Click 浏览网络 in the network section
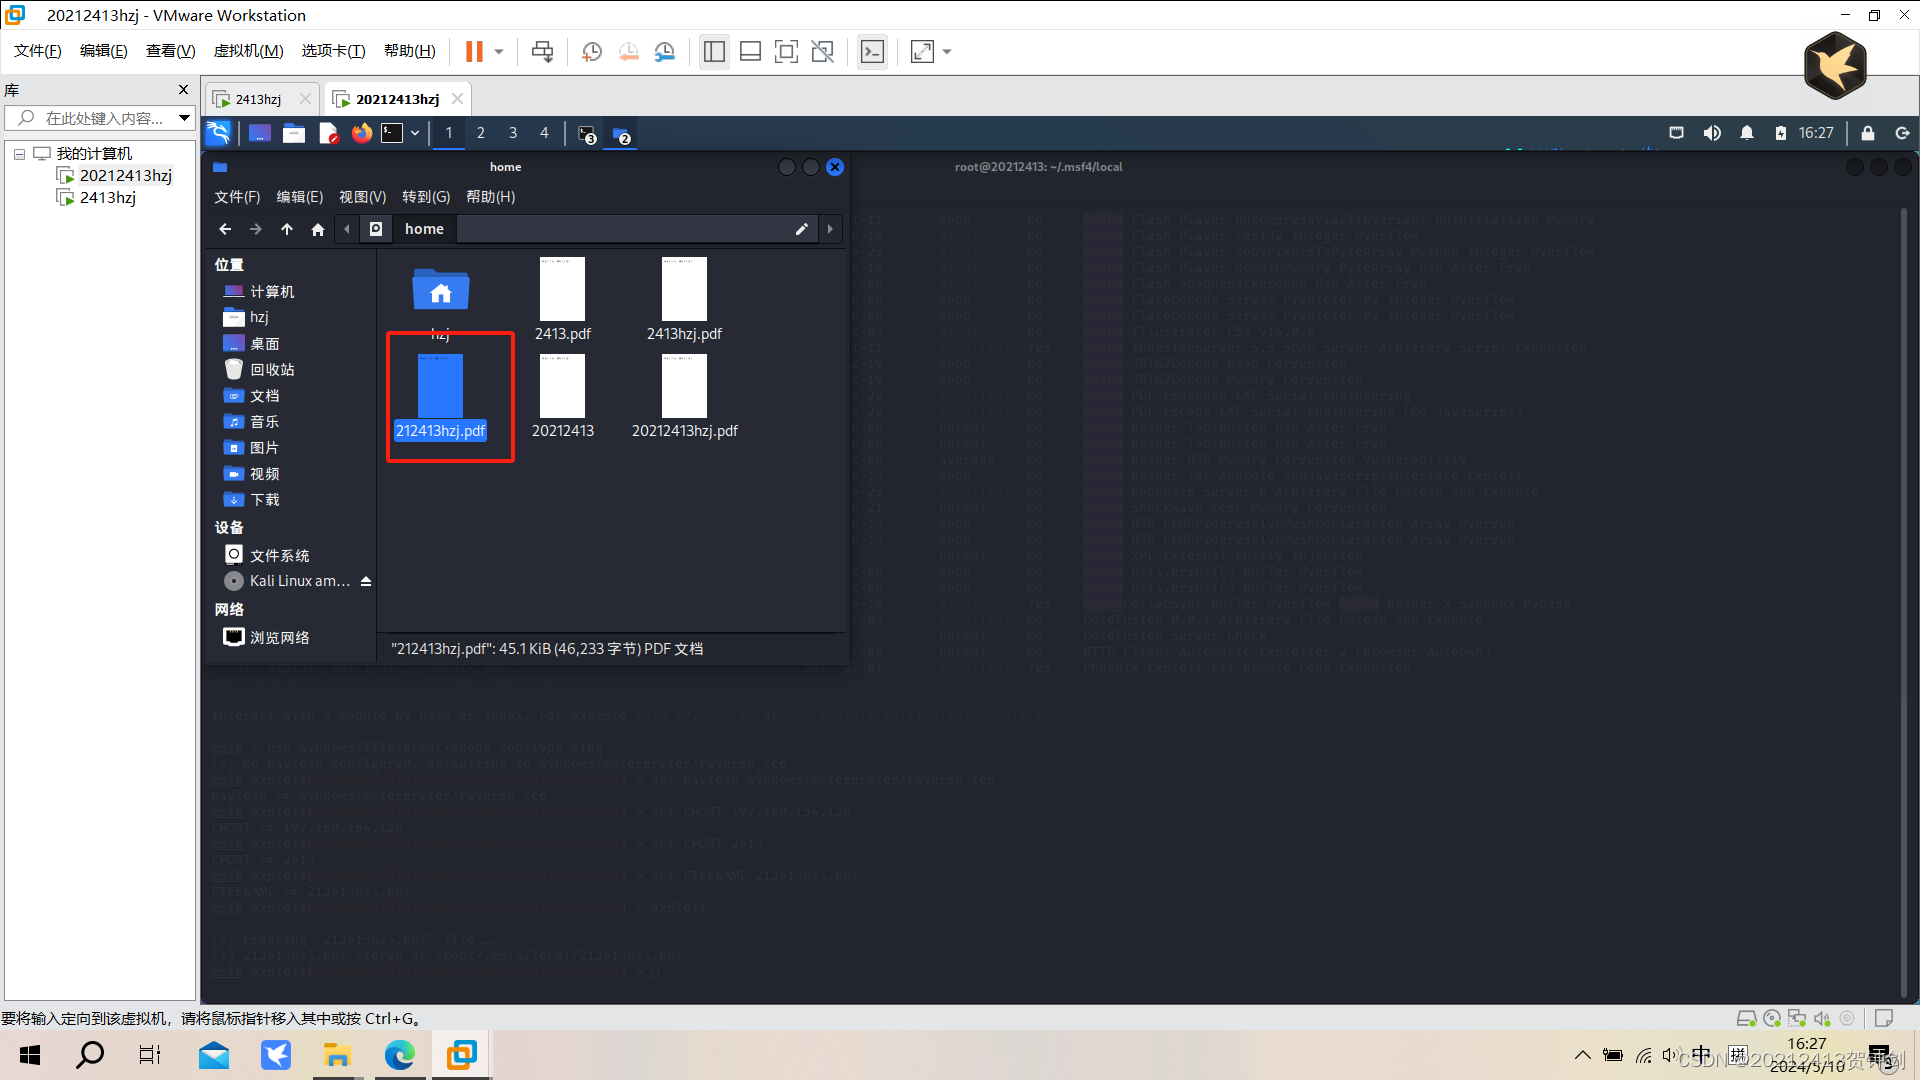 pyautogui.click(x=279, y=637)
